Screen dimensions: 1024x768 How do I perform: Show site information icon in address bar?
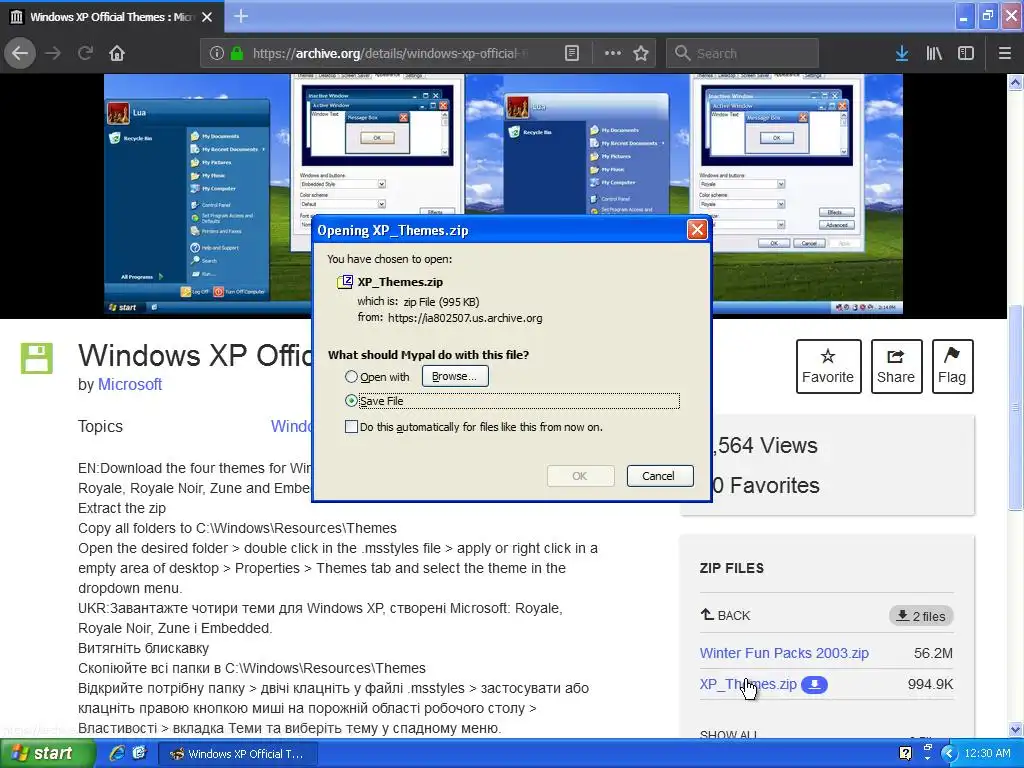coord(216,53)
